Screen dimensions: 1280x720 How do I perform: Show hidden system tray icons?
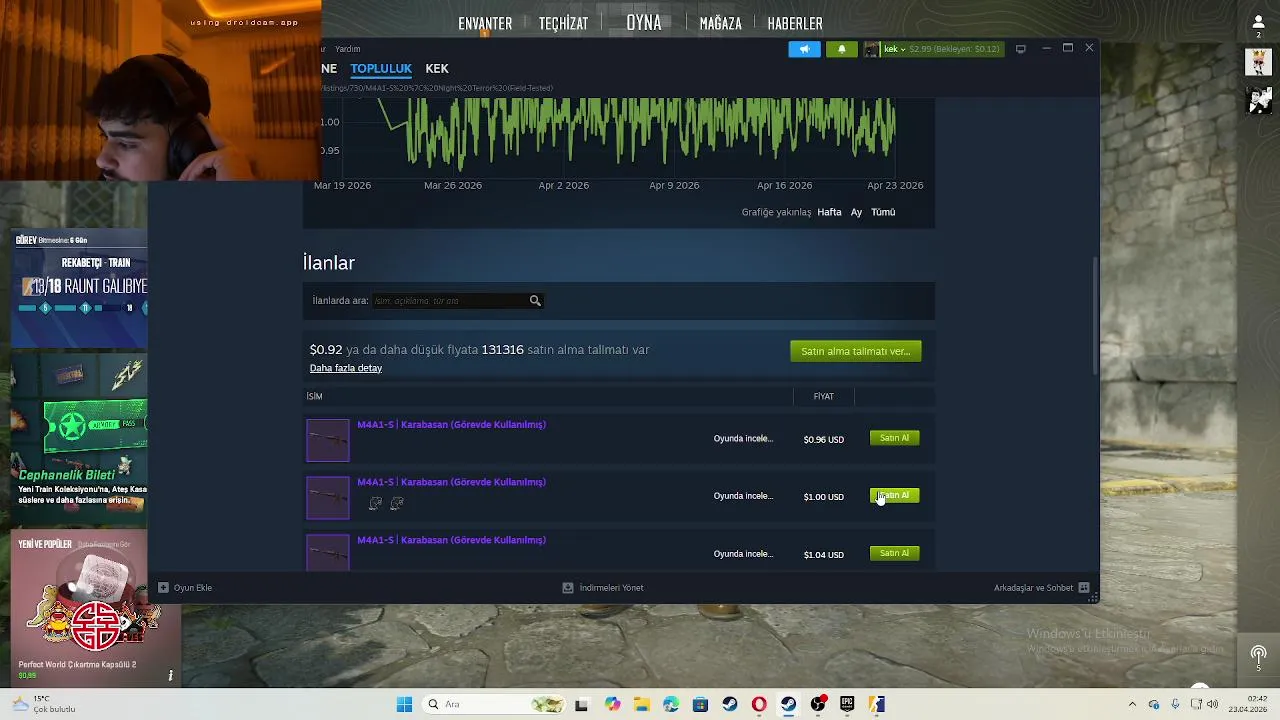pos(1132,704)
